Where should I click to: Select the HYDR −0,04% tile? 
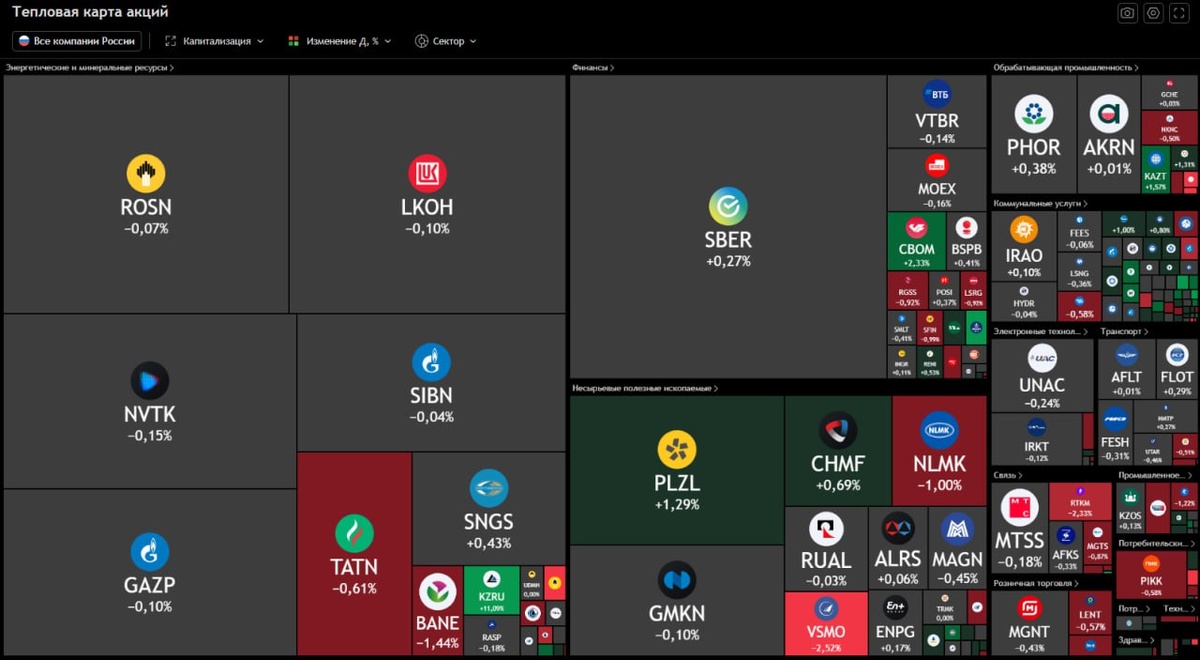pos(1024,302)
